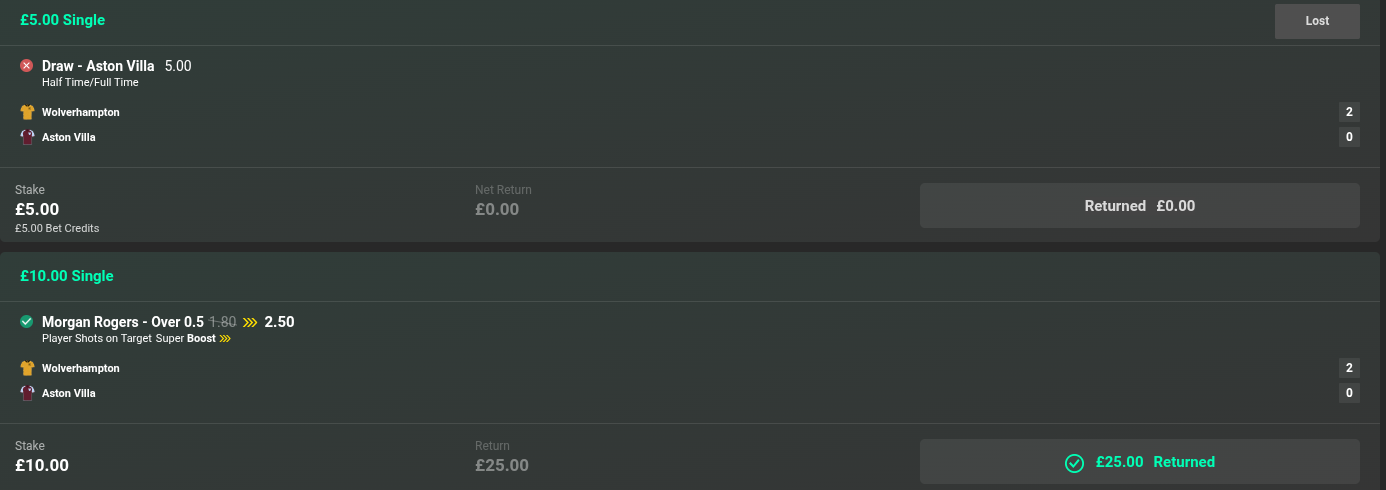Screen dimensions: 1386x490
Task: Click the Returned £0.00 bar
Action: 1139,206
